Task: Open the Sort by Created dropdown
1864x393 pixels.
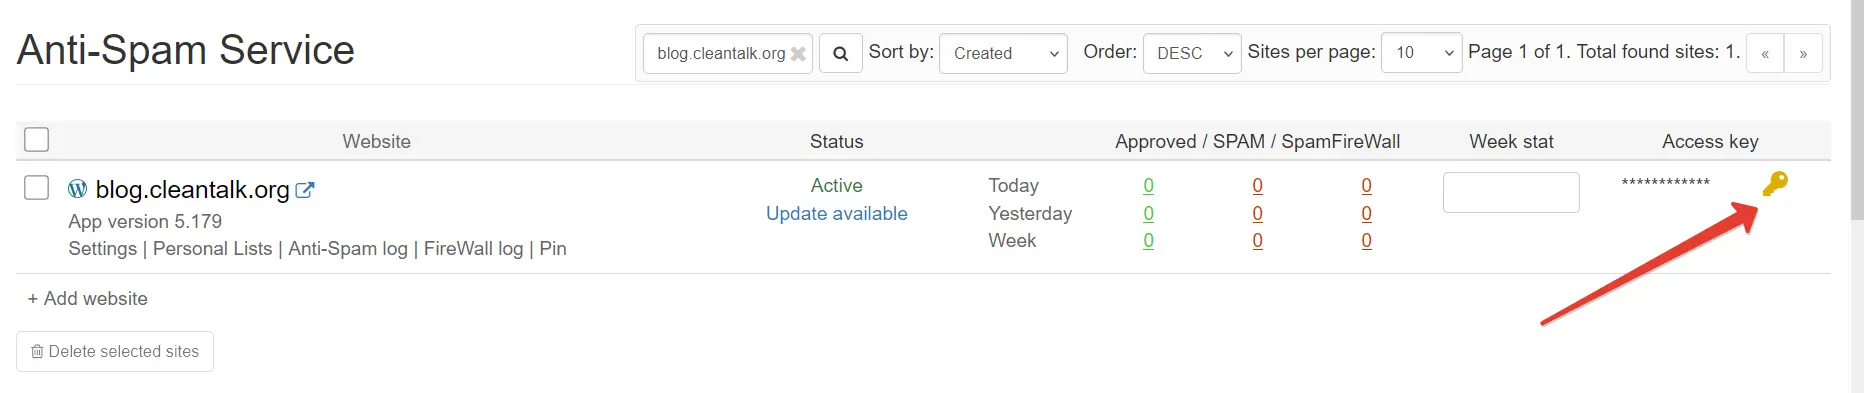Action: coord(1004,53)
